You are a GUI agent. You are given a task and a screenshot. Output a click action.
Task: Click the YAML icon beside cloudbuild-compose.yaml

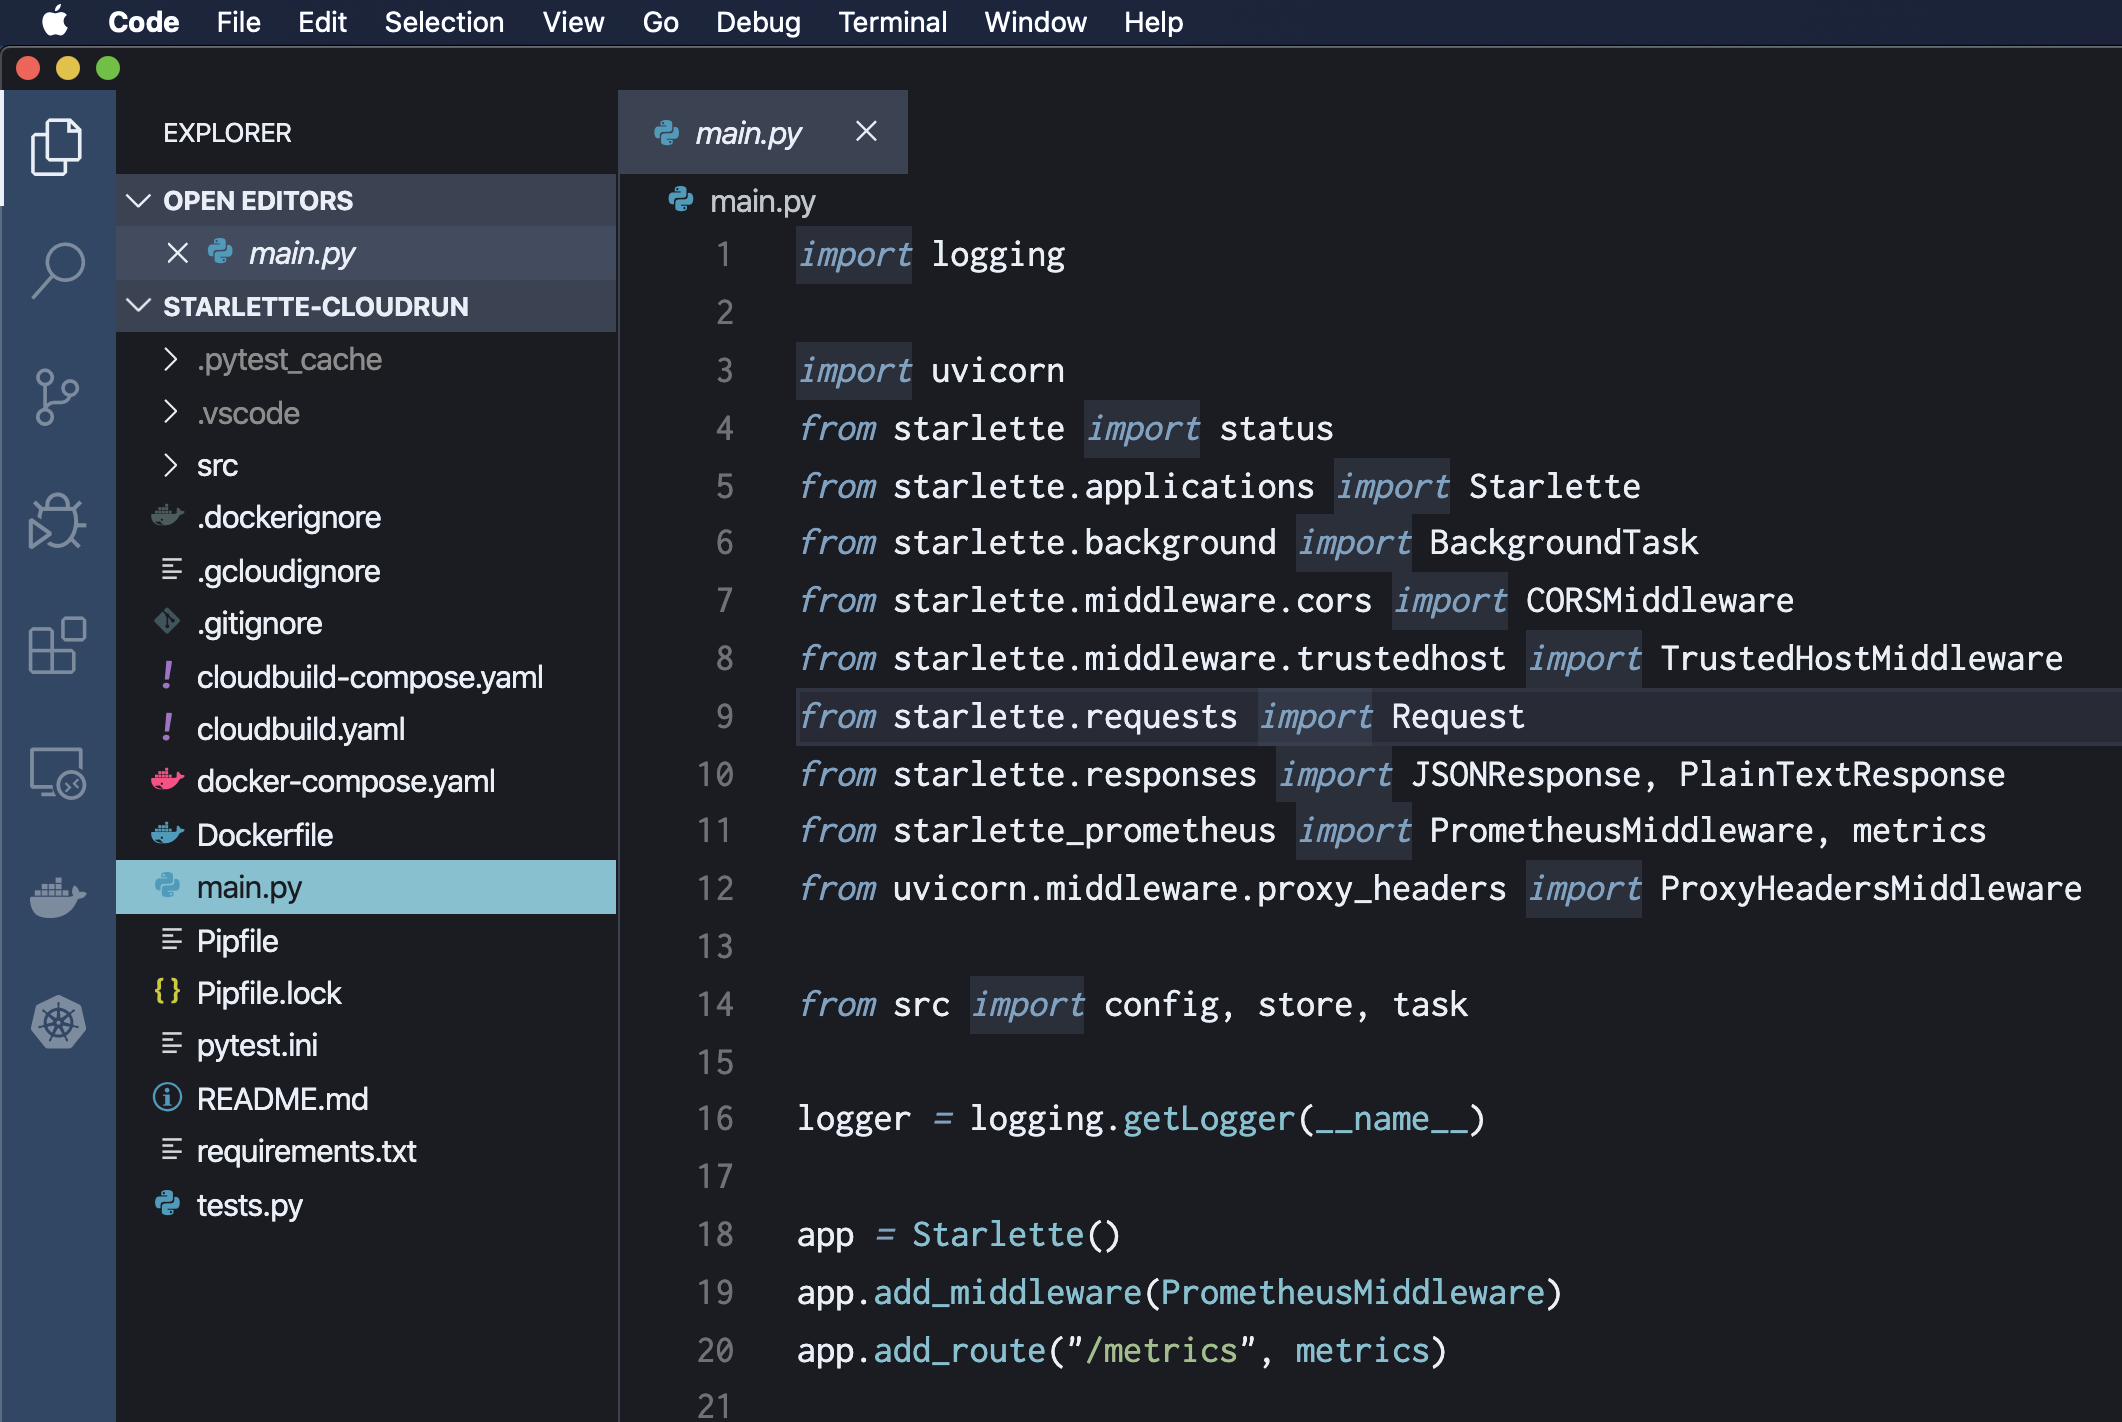click(167, 675)
